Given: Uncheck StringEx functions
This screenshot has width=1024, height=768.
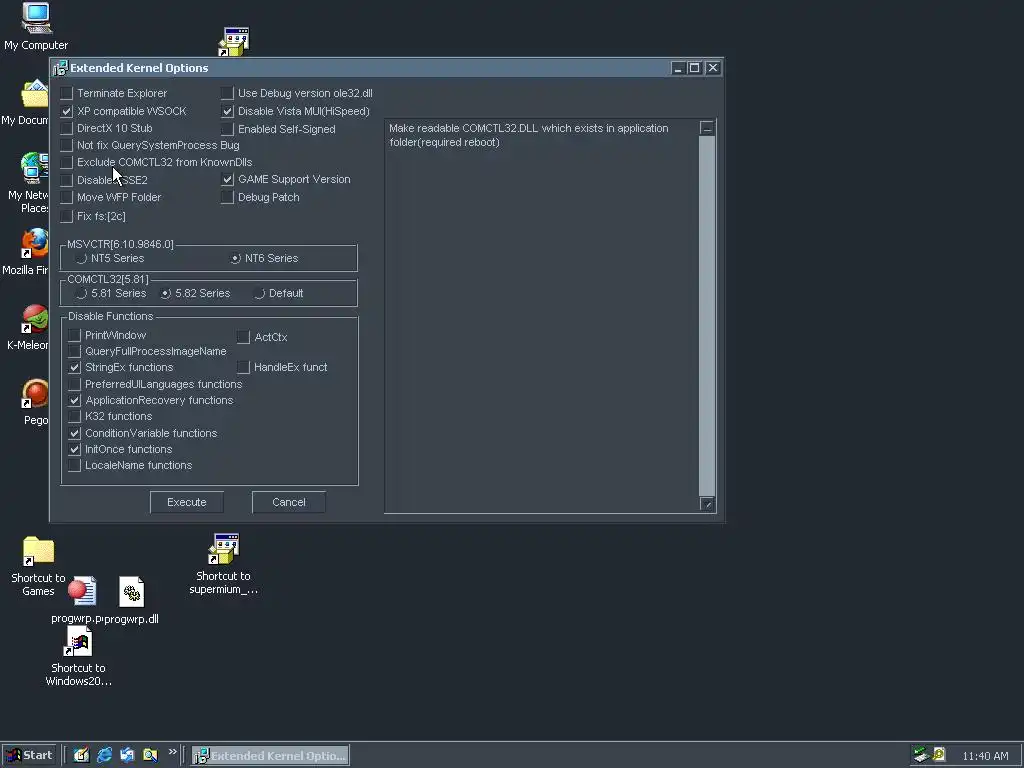Looking at the screenshot, I should [x=74, y=368].
